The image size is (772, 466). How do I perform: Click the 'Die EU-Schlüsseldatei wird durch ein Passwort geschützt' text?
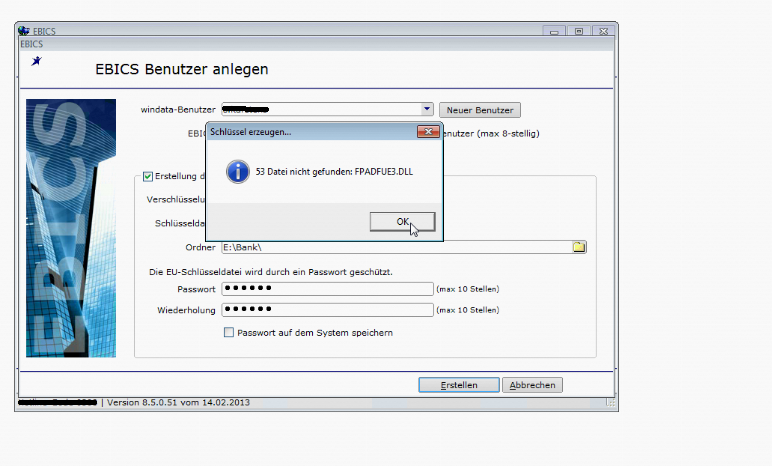[271, 272]
